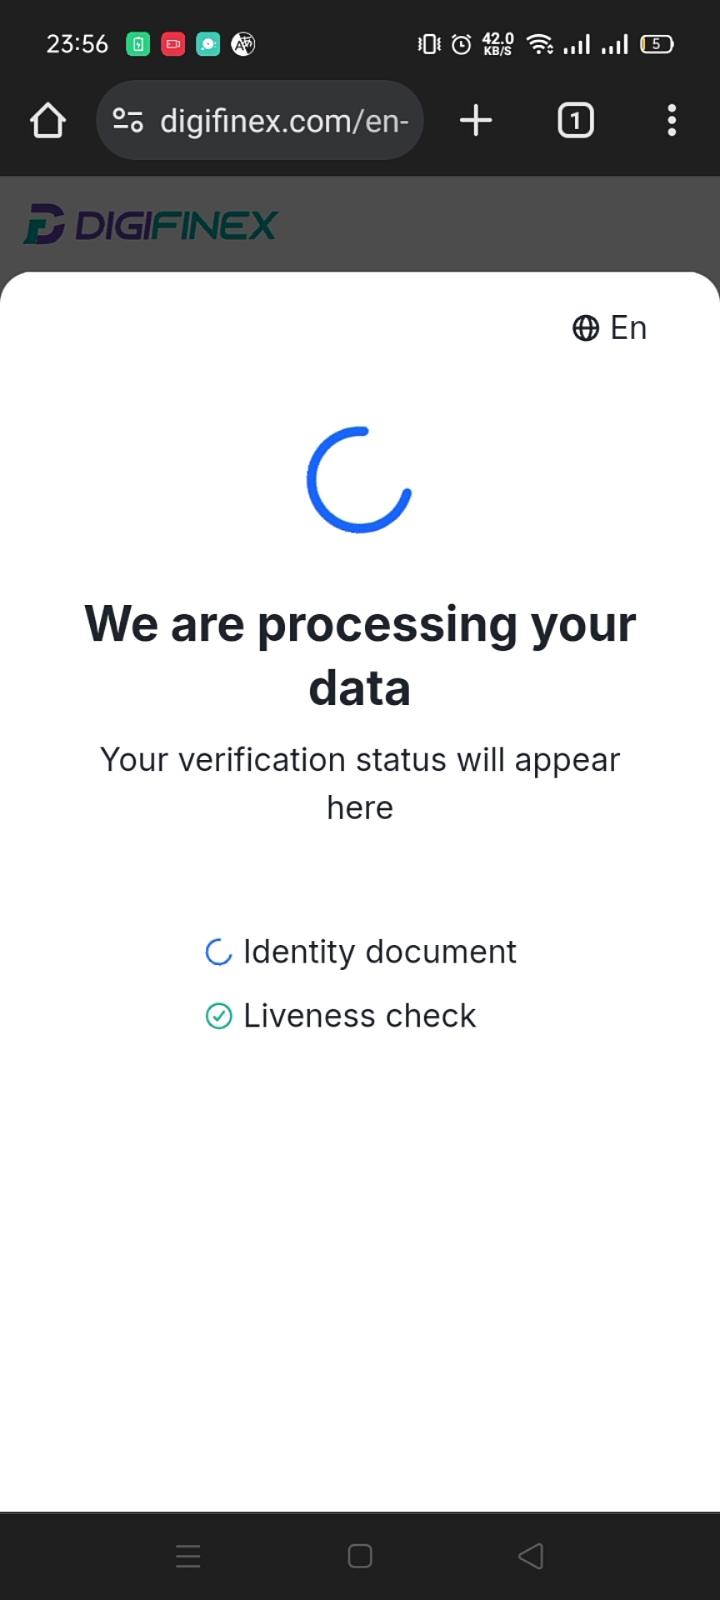Select the Liveness check status item
This screenshot has width=720, height=1600.
coord(359,1016)
